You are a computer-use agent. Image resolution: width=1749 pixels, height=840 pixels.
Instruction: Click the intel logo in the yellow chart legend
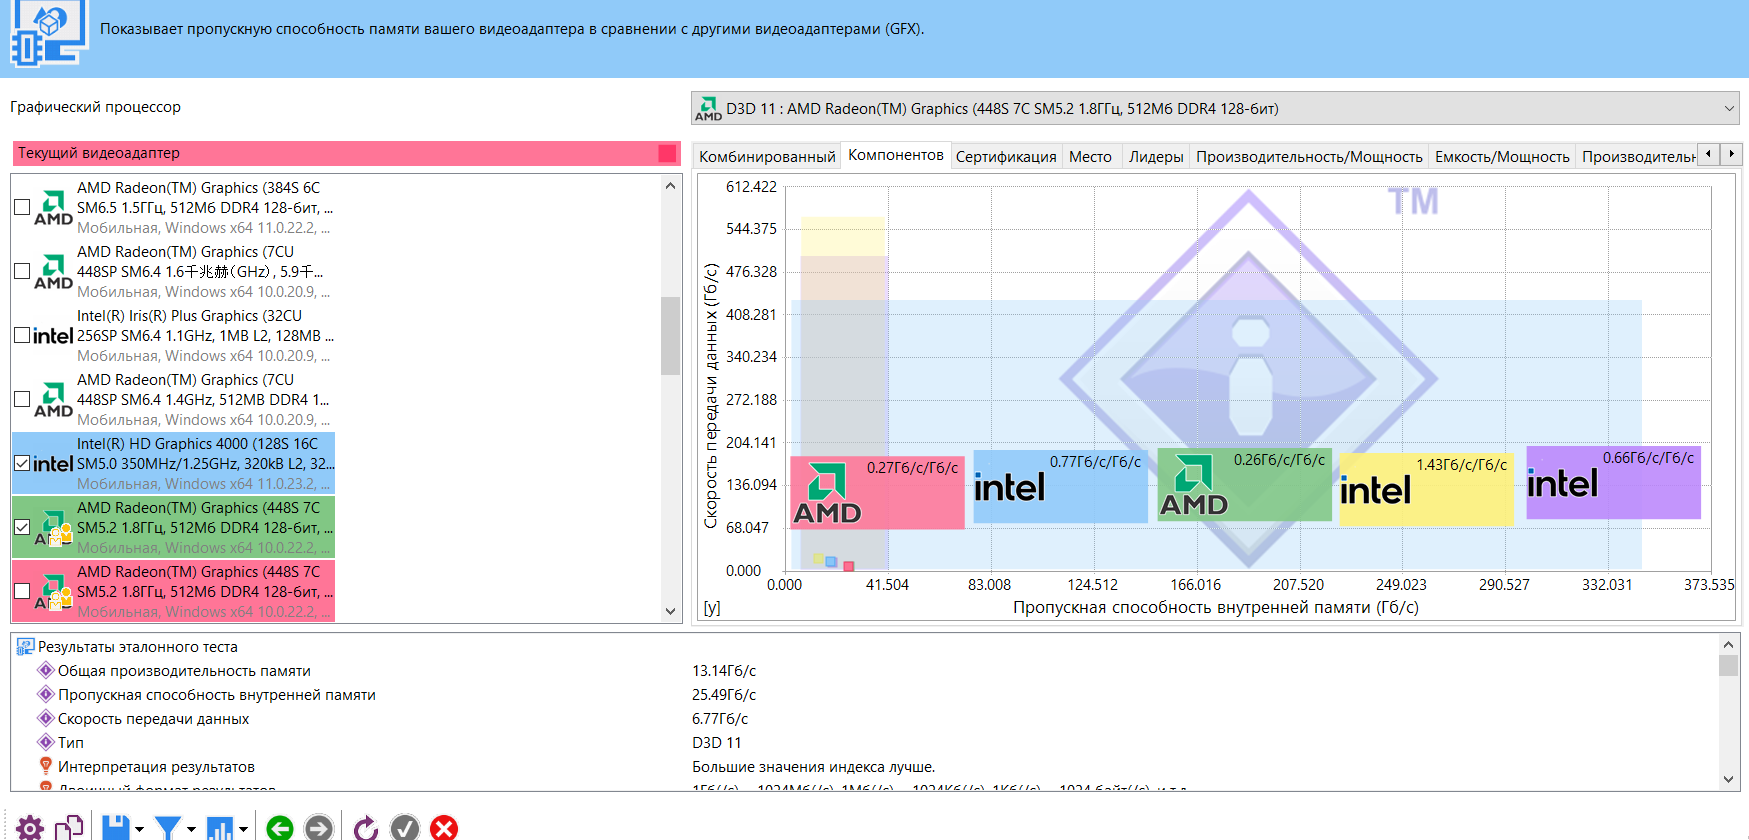[1375, 490]
